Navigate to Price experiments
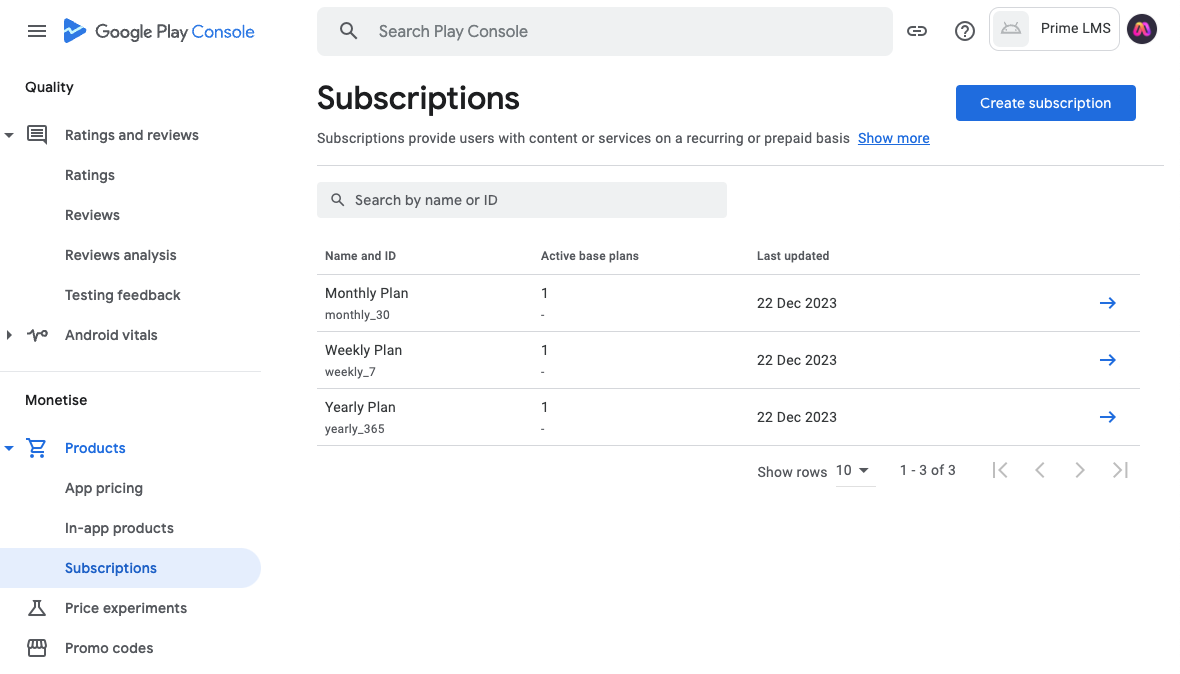The image size is (1180, 674). click(125, 608)
